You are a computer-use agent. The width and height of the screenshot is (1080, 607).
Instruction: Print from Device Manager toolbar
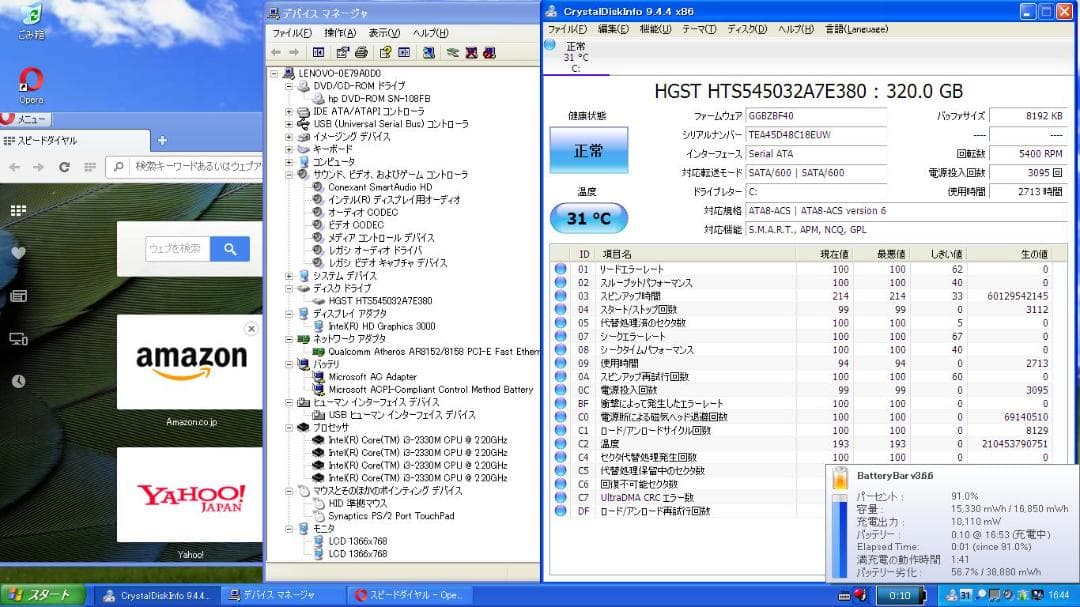361,52
